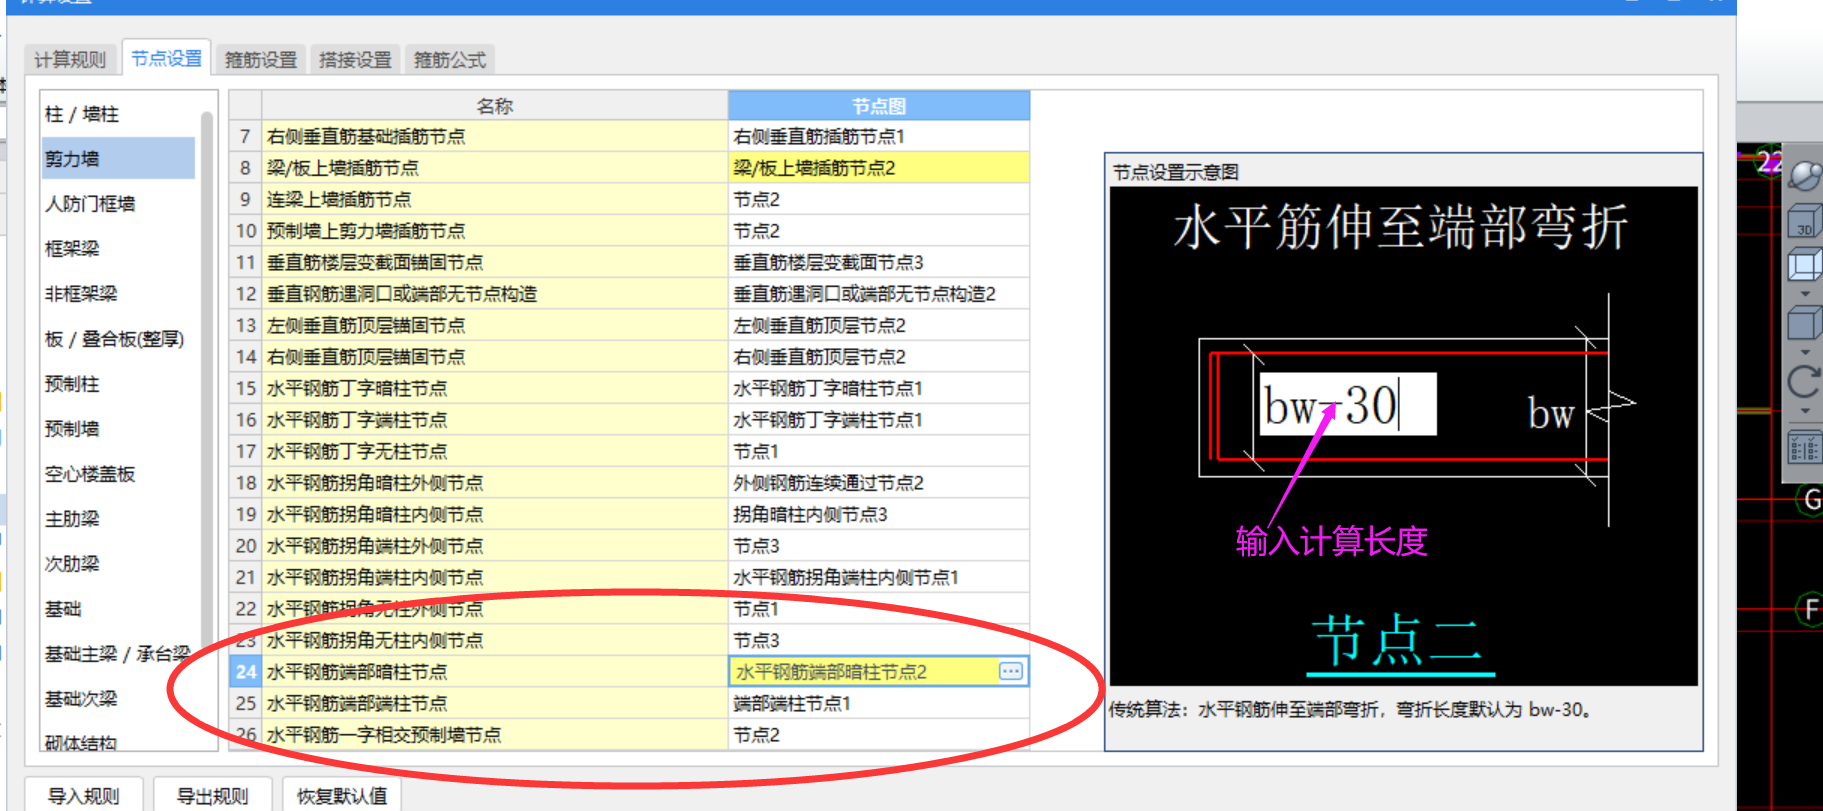This screenshot has height=811, width=1823.
Task: Choose 预制柱 in the component list
Action: 118,383
